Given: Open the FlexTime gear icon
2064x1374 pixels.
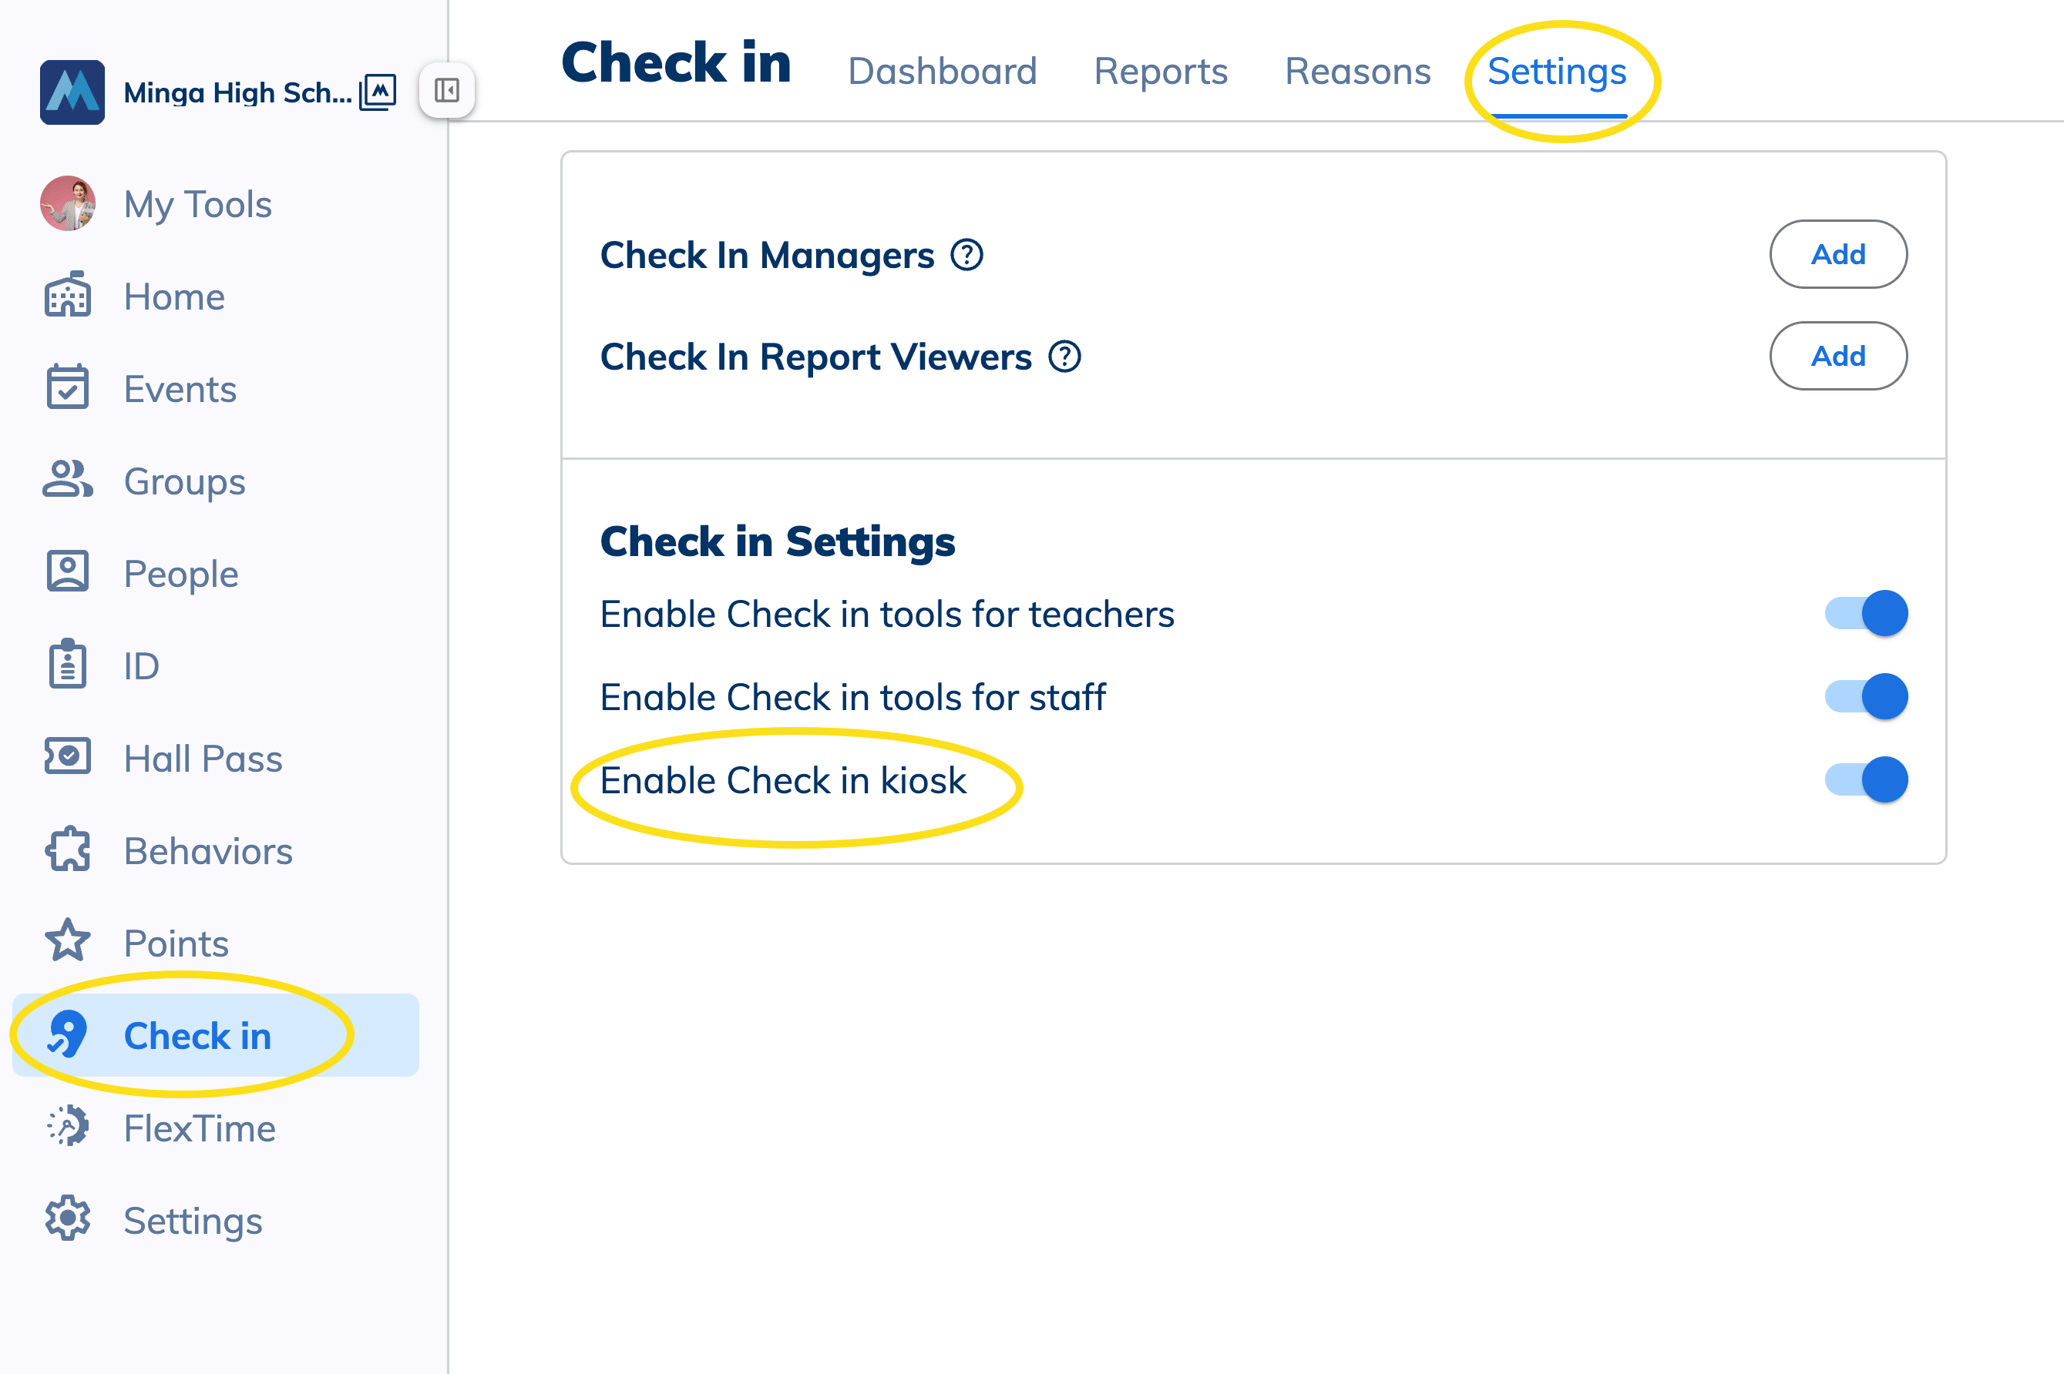Looking at the screenshot, I should (66, 1127).
